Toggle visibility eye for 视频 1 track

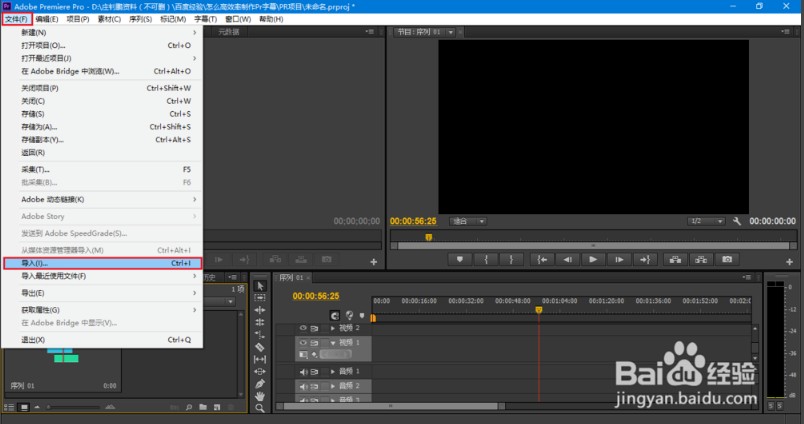[303, 343]
